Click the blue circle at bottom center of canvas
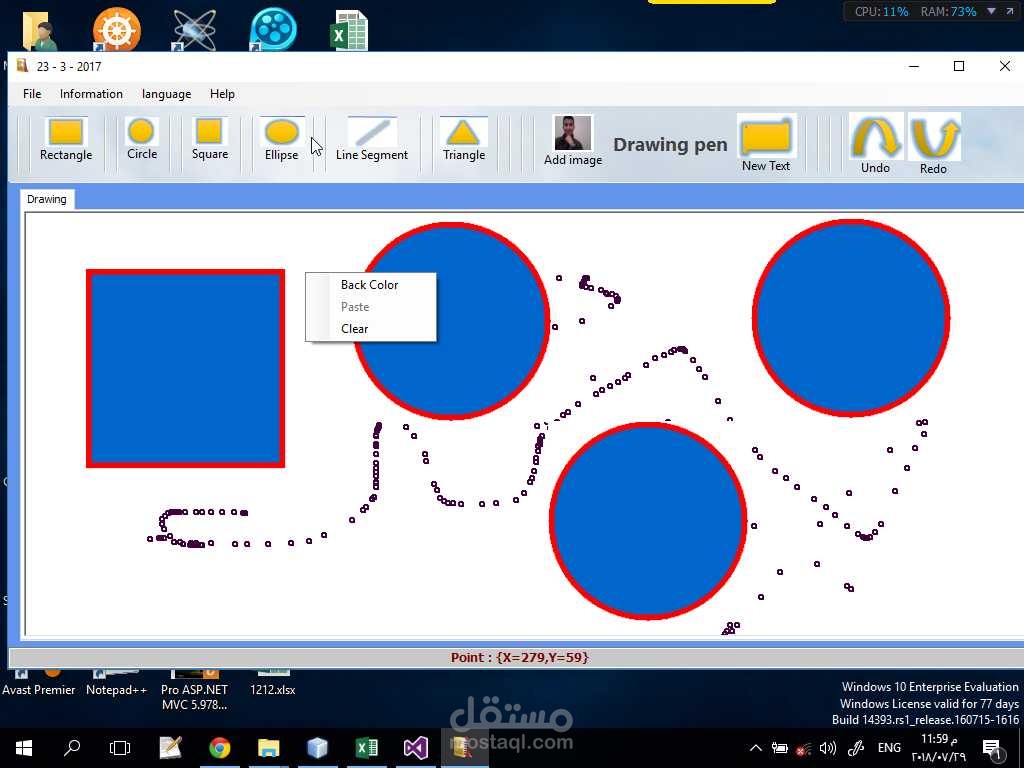The width and height of the screenshot is (1024, 768). (x=648, y=520)
